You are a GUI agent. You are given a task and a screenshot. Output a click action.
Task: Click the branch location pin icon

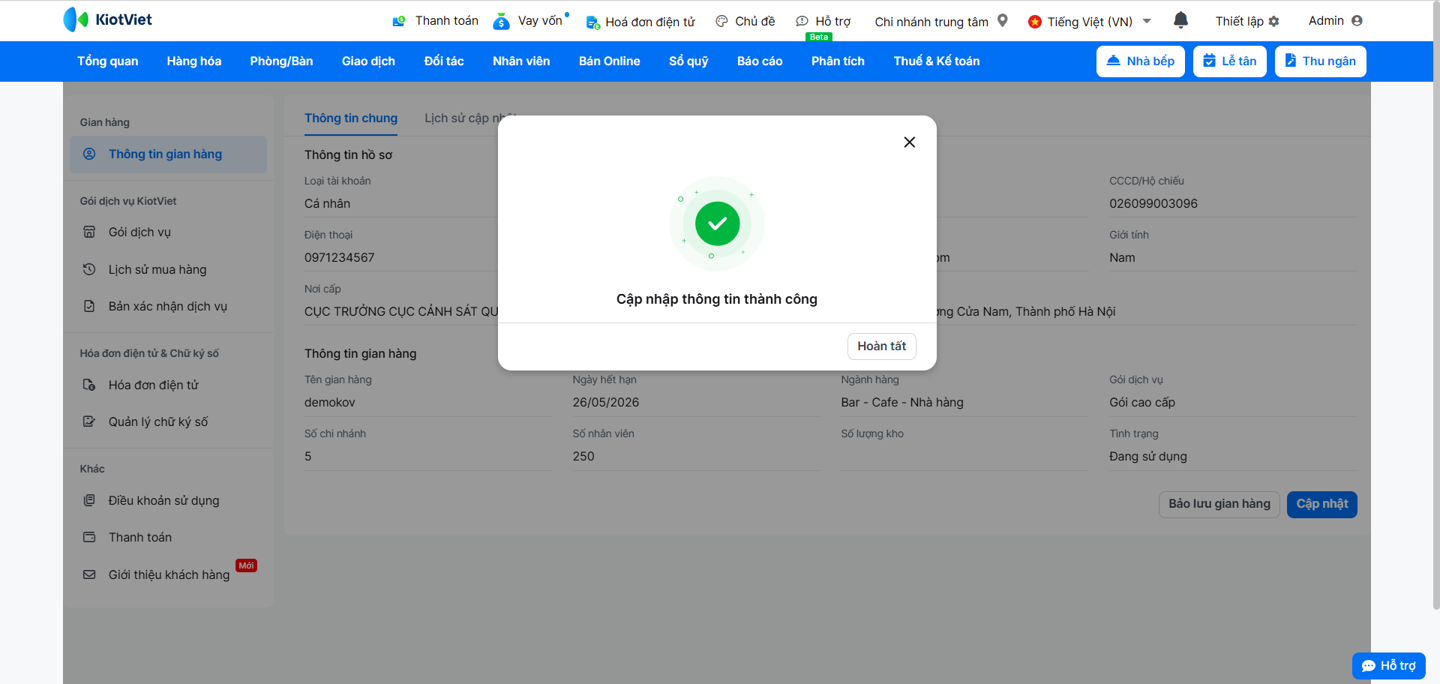point(1003,21)
